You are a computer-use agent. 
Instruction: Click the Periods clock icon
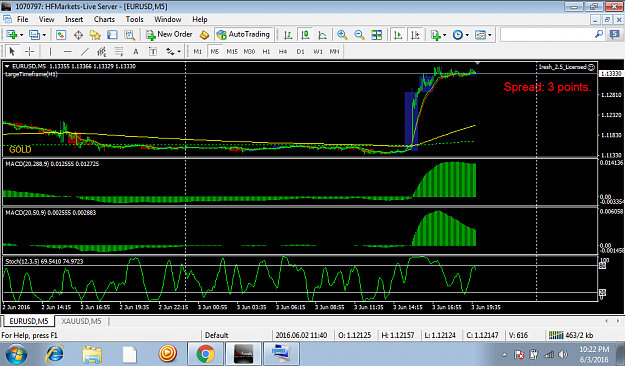[458, 35]
